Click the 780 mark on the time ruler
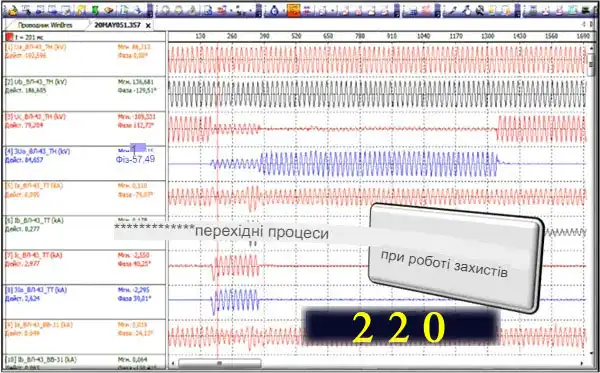 coord(360,36)
